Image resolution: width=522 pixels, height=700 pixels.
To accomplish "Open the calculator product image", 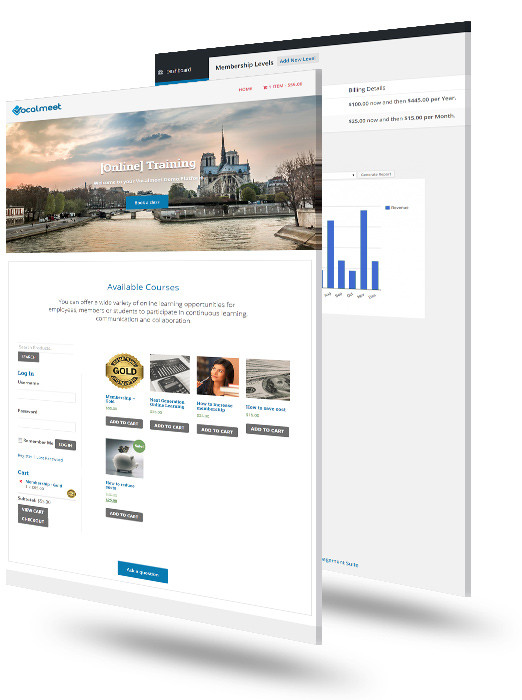I will click(x=170, y=374).
